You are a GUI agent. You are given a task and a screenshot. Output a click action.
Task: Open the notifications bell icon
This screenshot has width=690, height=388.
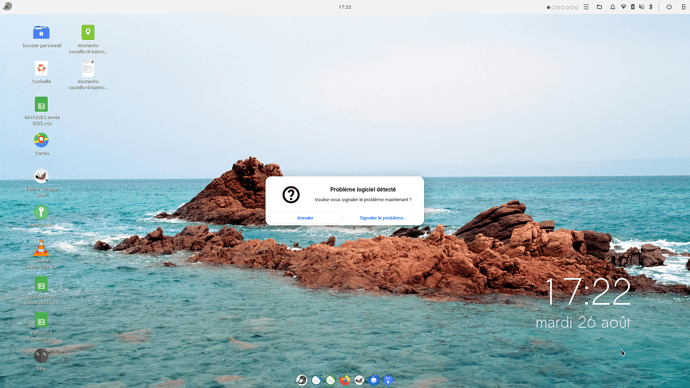(613, 7)
